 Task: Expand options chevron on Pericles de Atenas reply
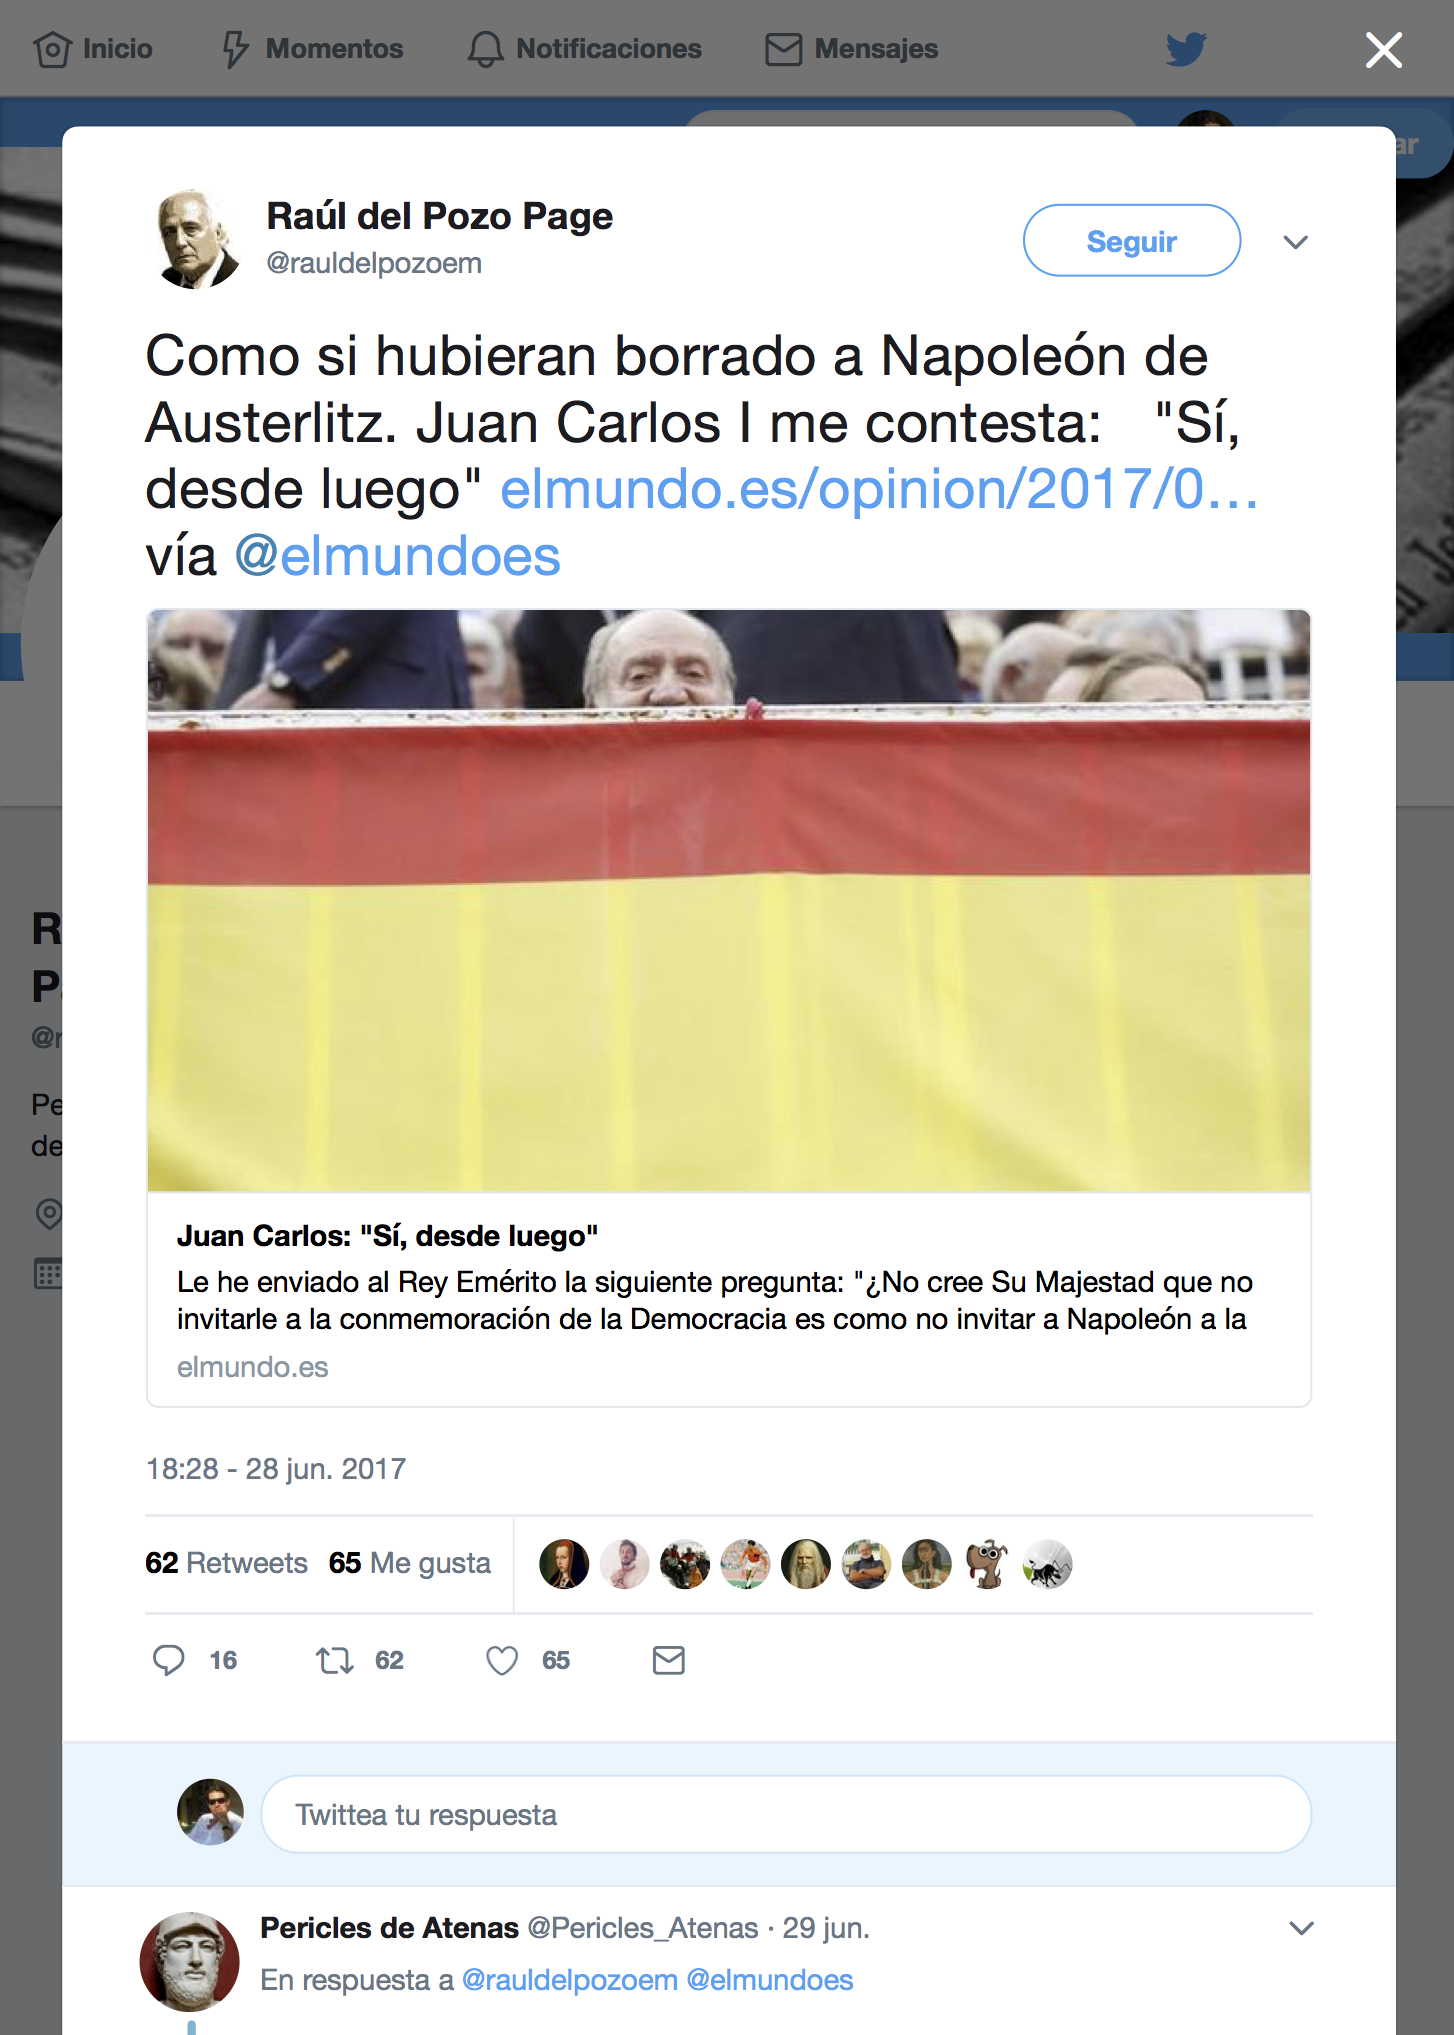1301,1928
